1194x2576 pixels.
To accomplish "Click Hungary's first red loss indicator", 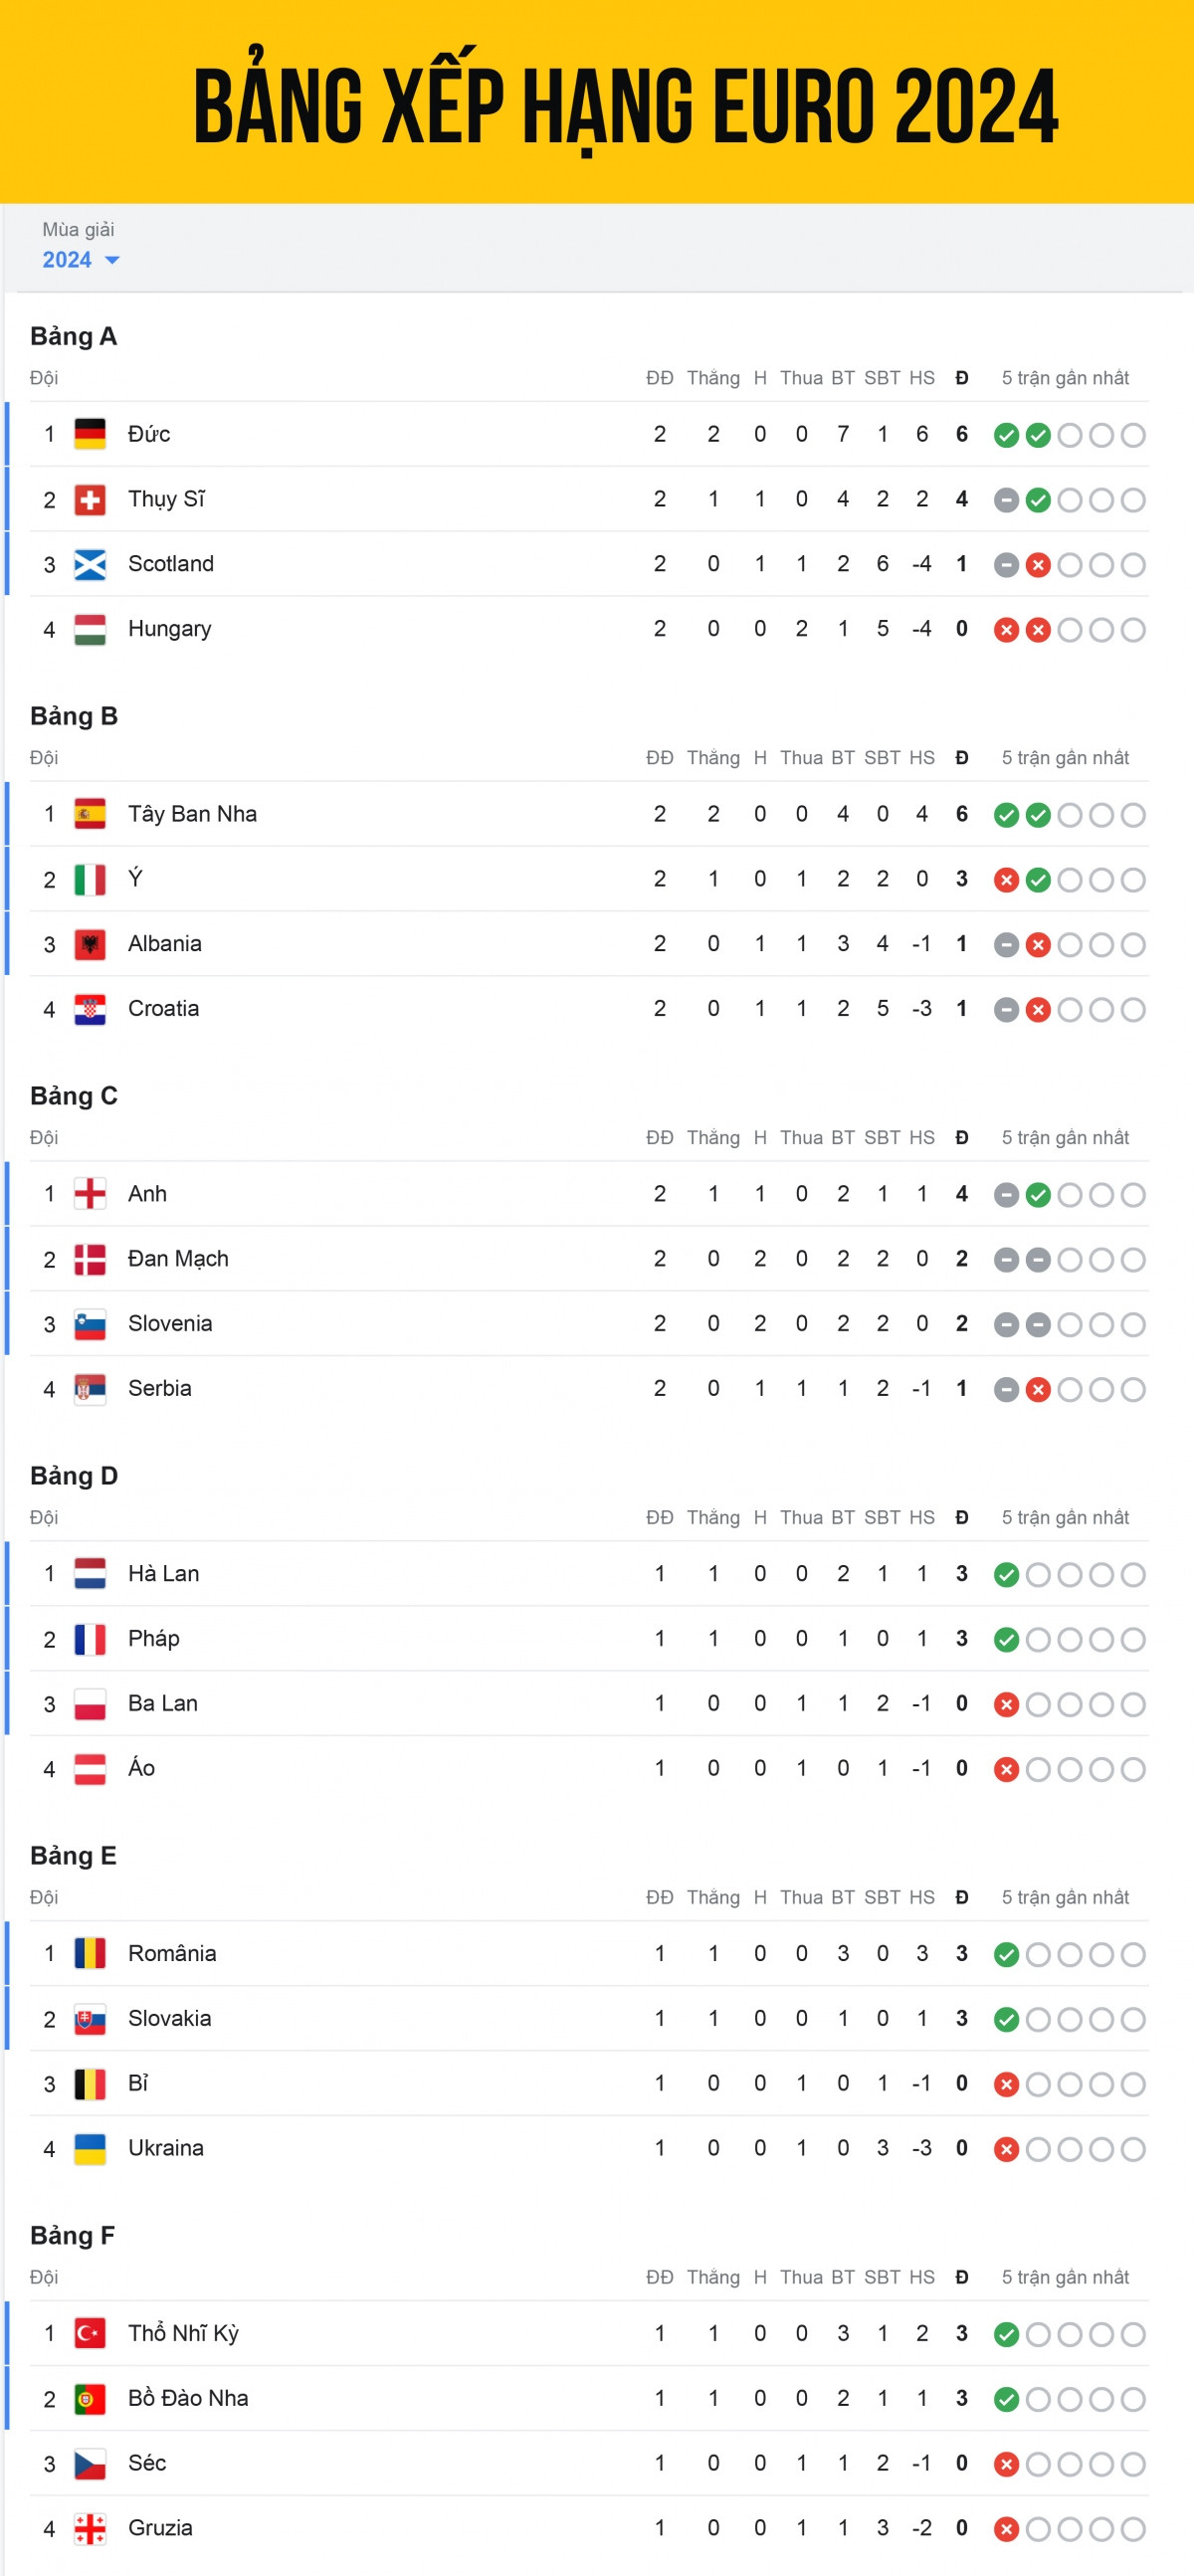I will (1006, 630).
